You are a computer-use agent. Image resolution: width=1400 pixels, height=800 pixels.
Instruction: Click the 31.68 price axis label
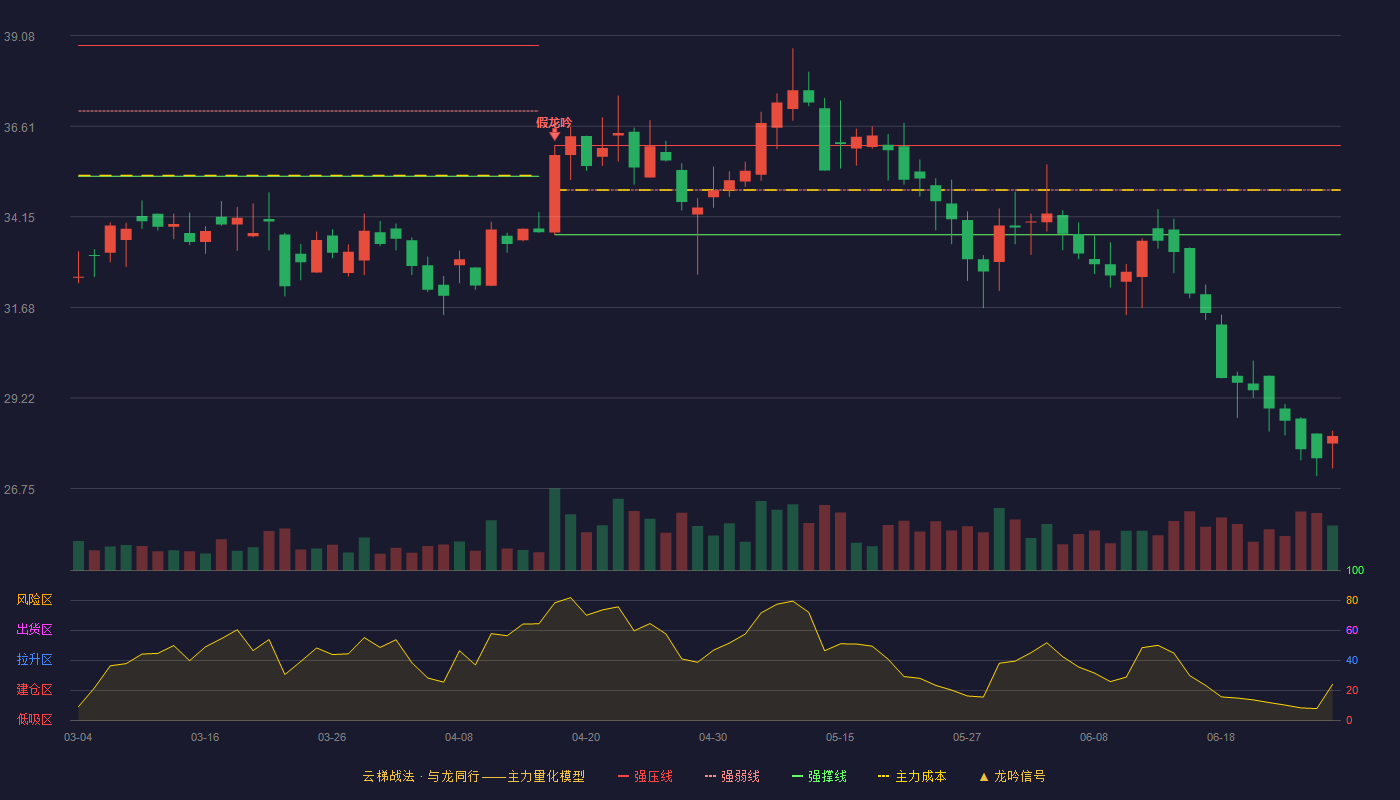pyautogui.click(x=19, y=309)
